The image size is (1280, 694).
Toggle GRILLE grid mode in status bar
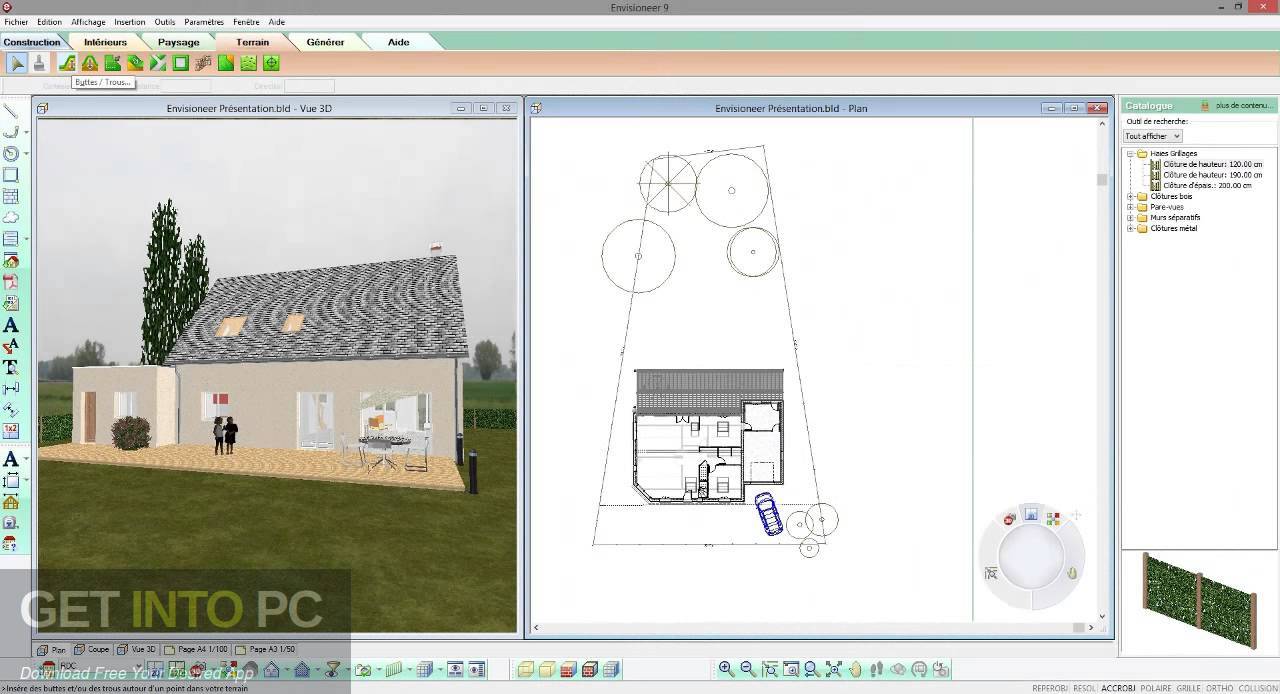[x=1189, y=688]
